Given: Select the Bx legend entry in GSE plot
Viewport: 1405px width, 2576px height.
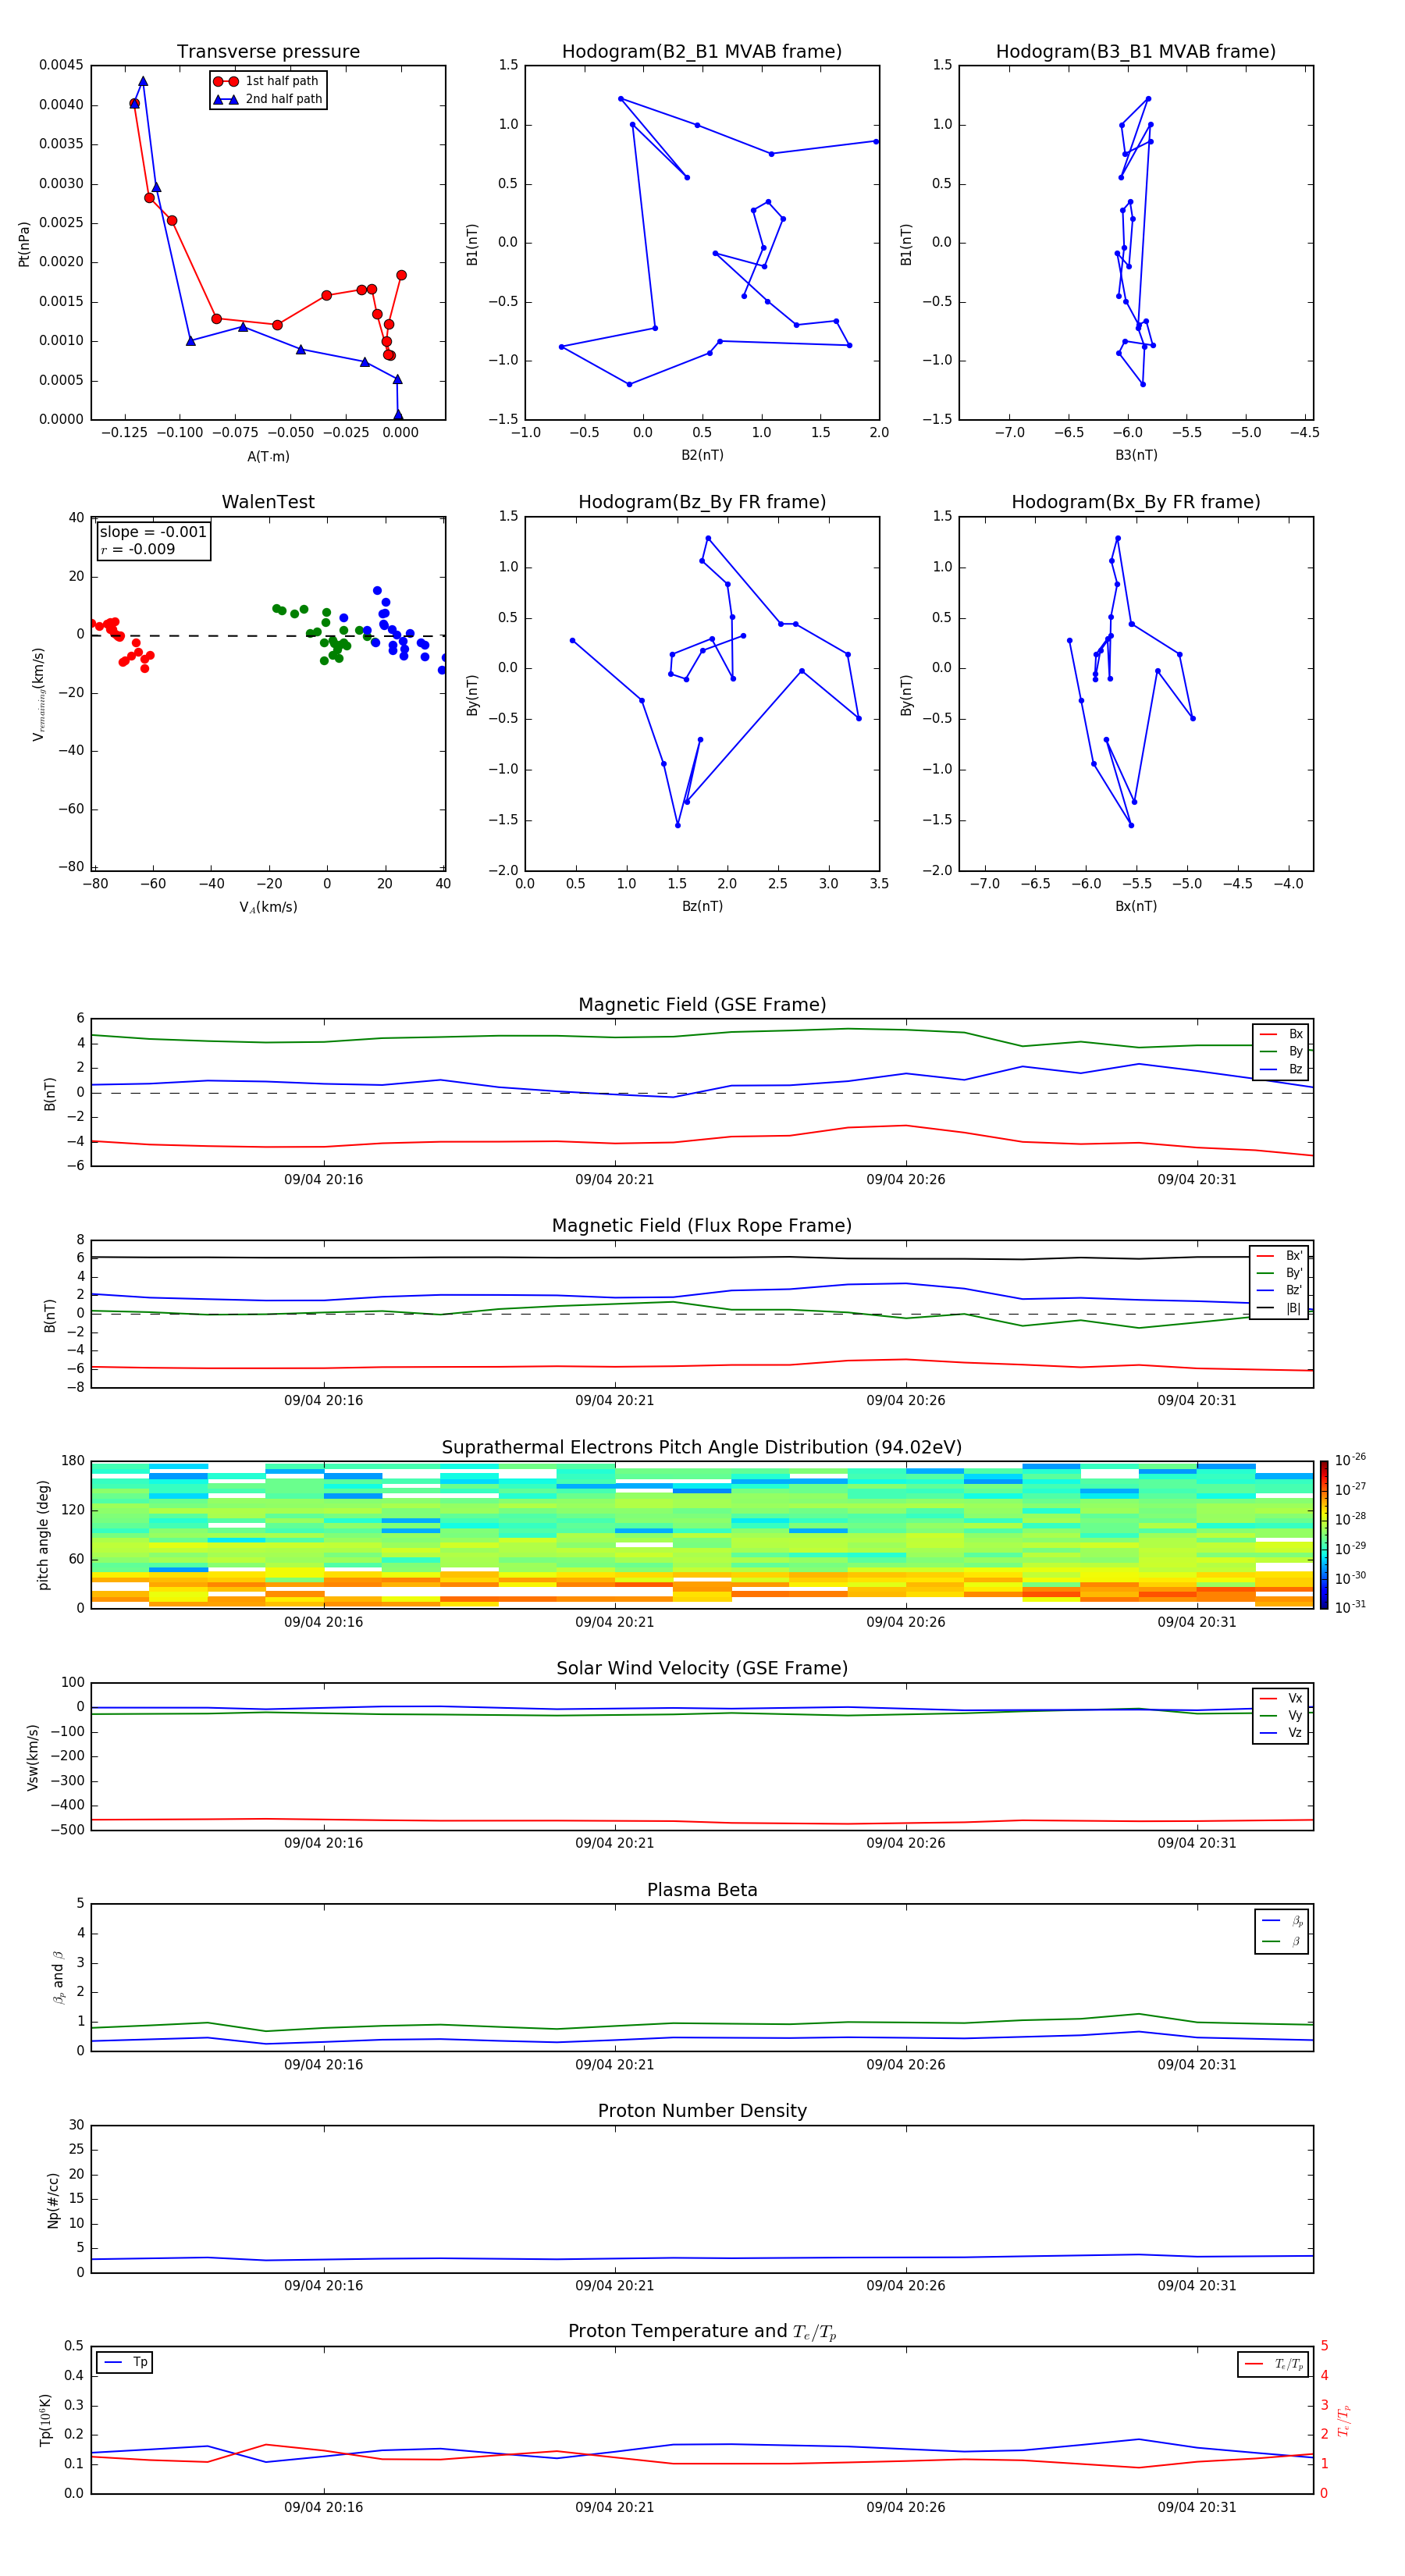Looking at the screenshot, I should coord(1281,1034).
